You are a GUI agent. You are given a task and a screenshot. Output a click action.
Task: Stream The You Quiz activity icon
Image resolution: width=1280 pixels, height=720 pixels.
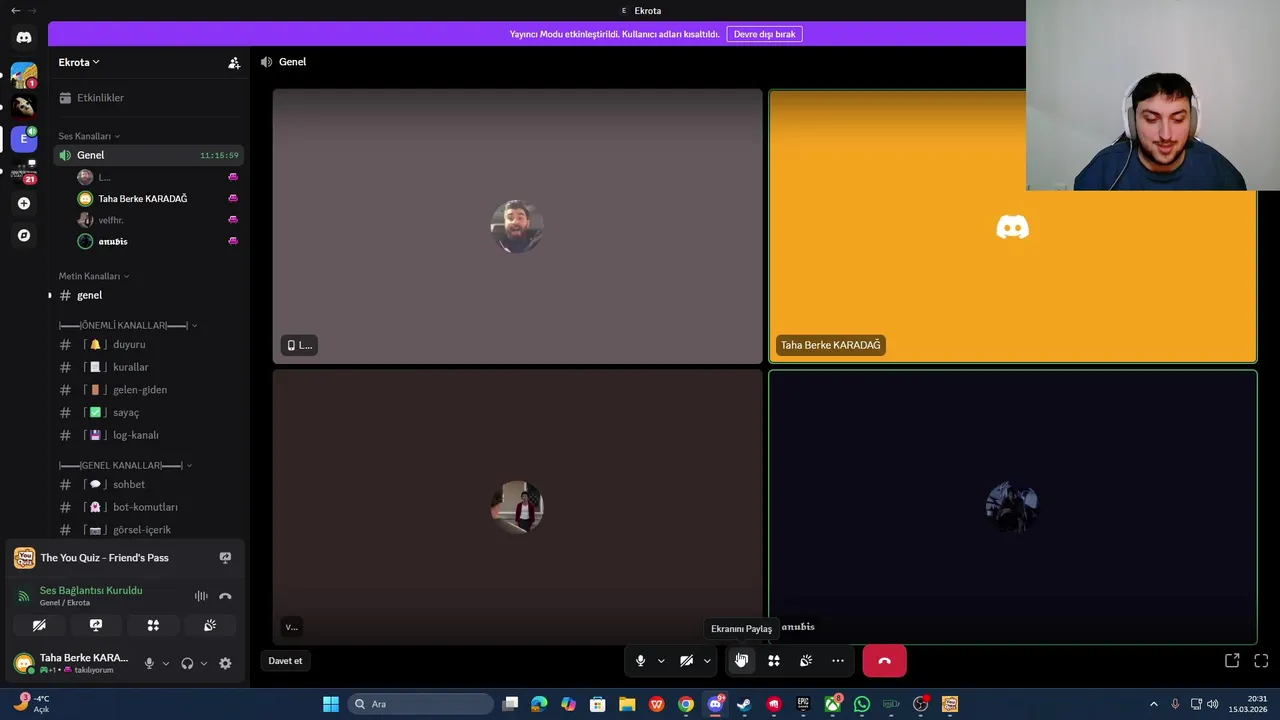coord(225,558)
